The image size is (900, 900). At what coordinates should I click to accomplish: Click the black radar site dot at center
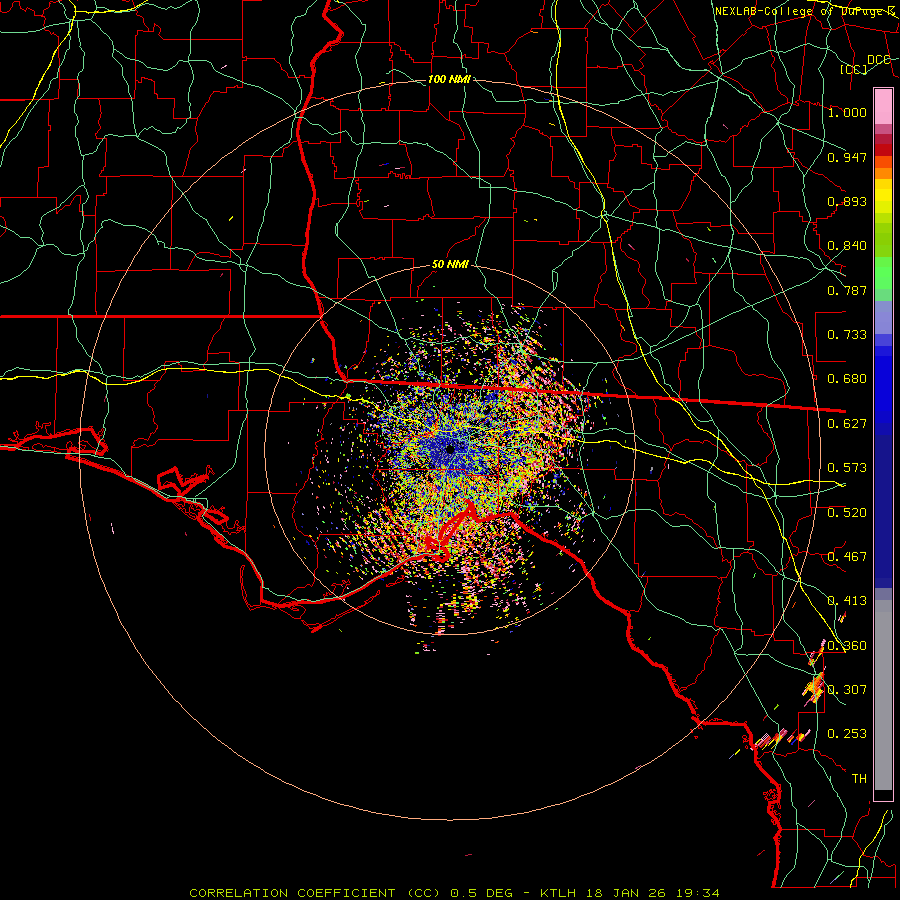point(451,449)
